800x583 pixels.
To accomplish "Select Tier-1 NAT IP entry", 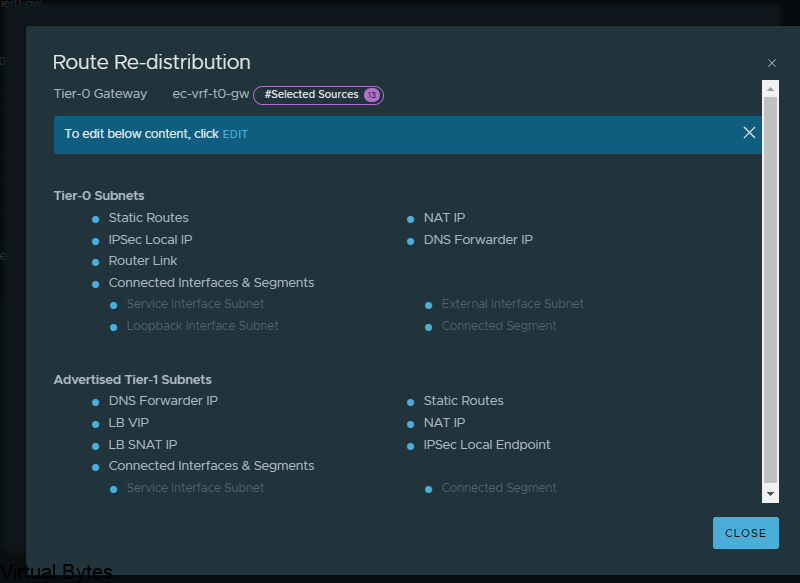I will 444,423.
